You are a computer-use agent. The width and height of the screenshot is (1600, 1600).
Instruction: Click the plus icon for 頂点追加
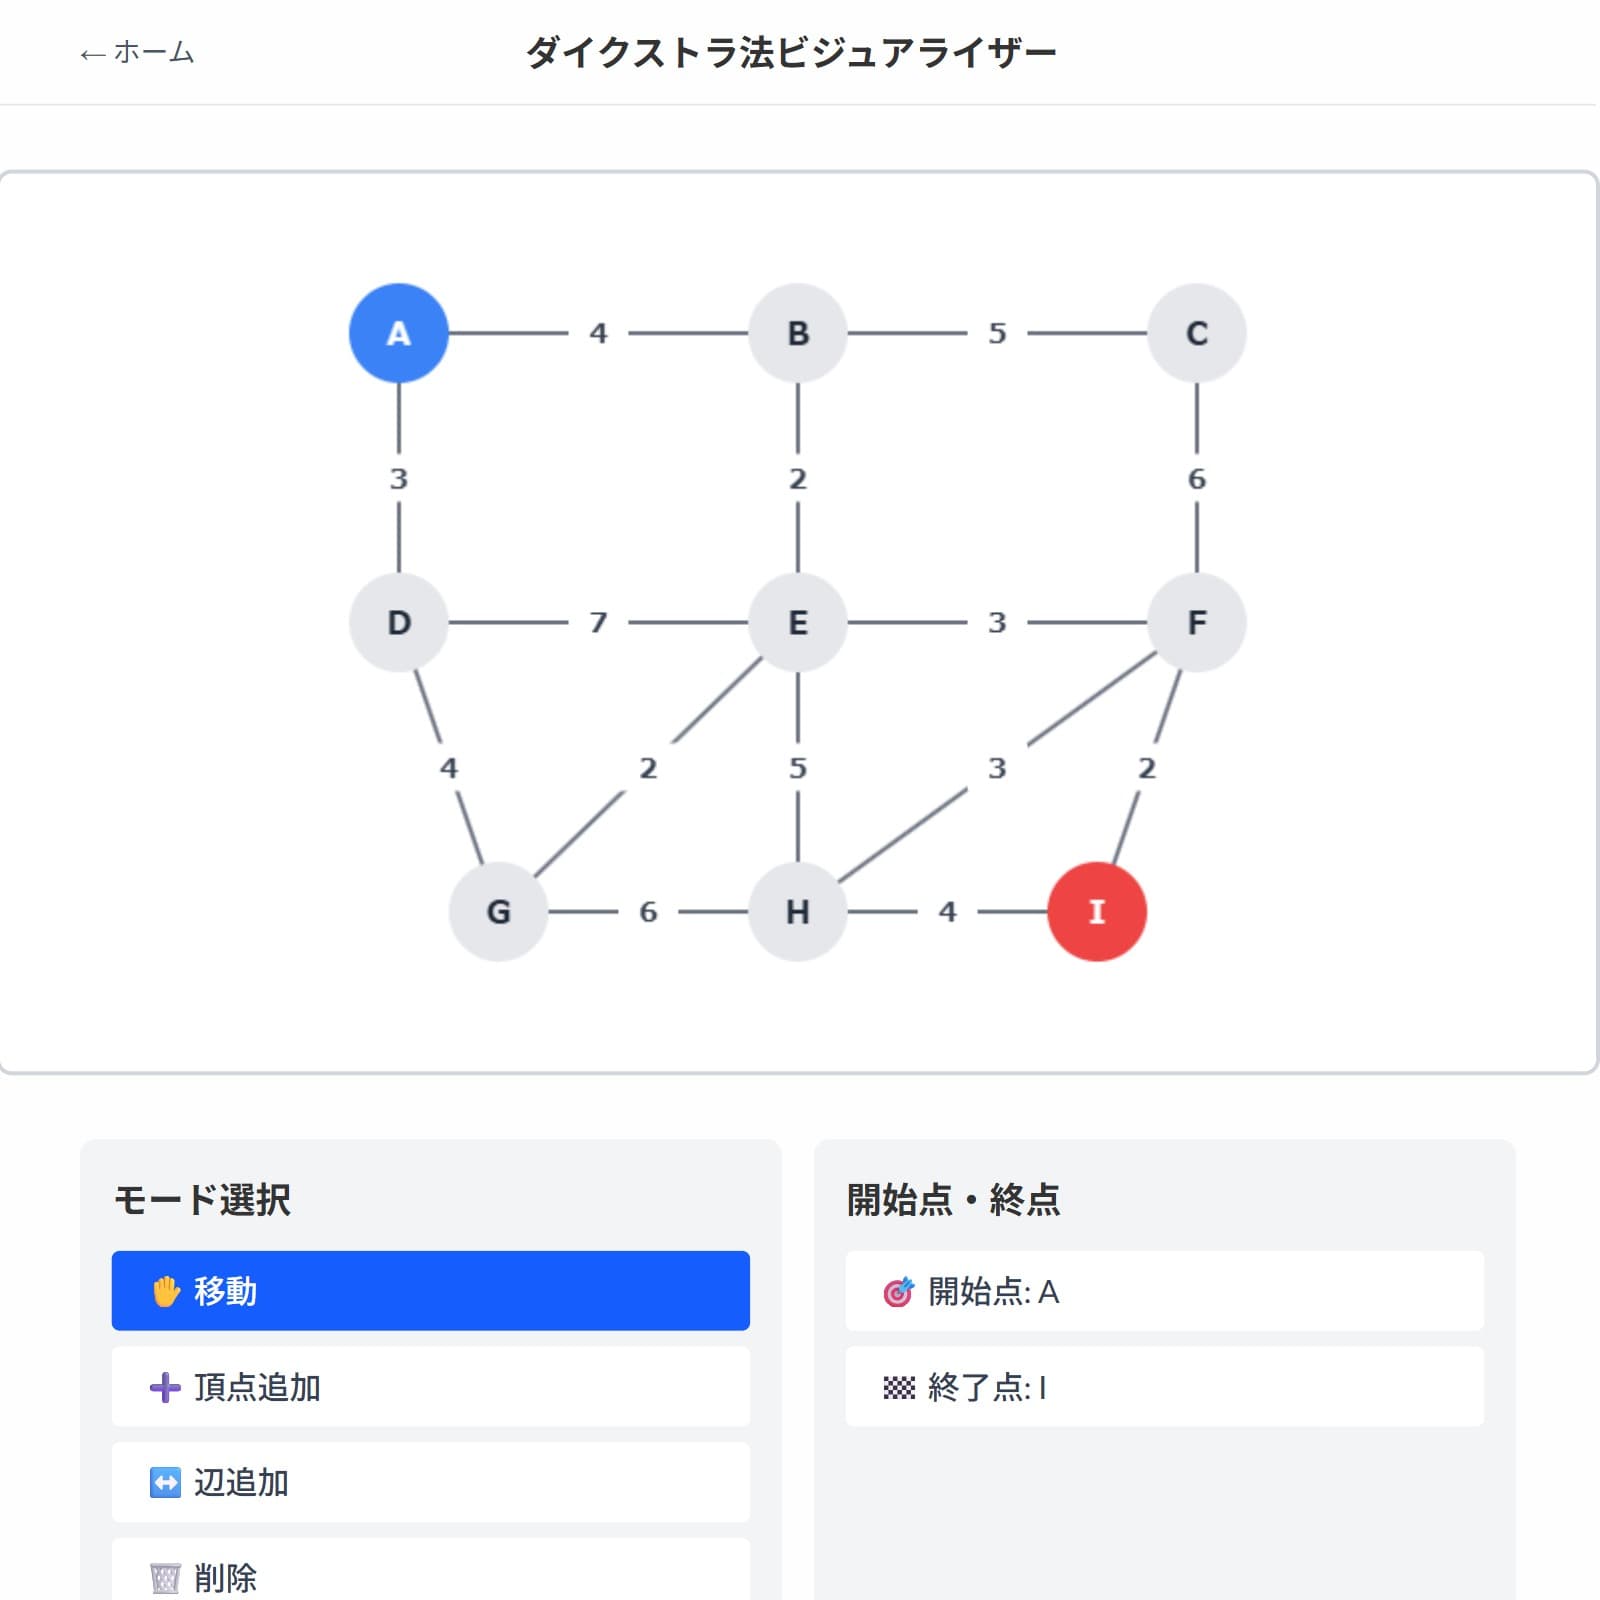(165, 1387)
